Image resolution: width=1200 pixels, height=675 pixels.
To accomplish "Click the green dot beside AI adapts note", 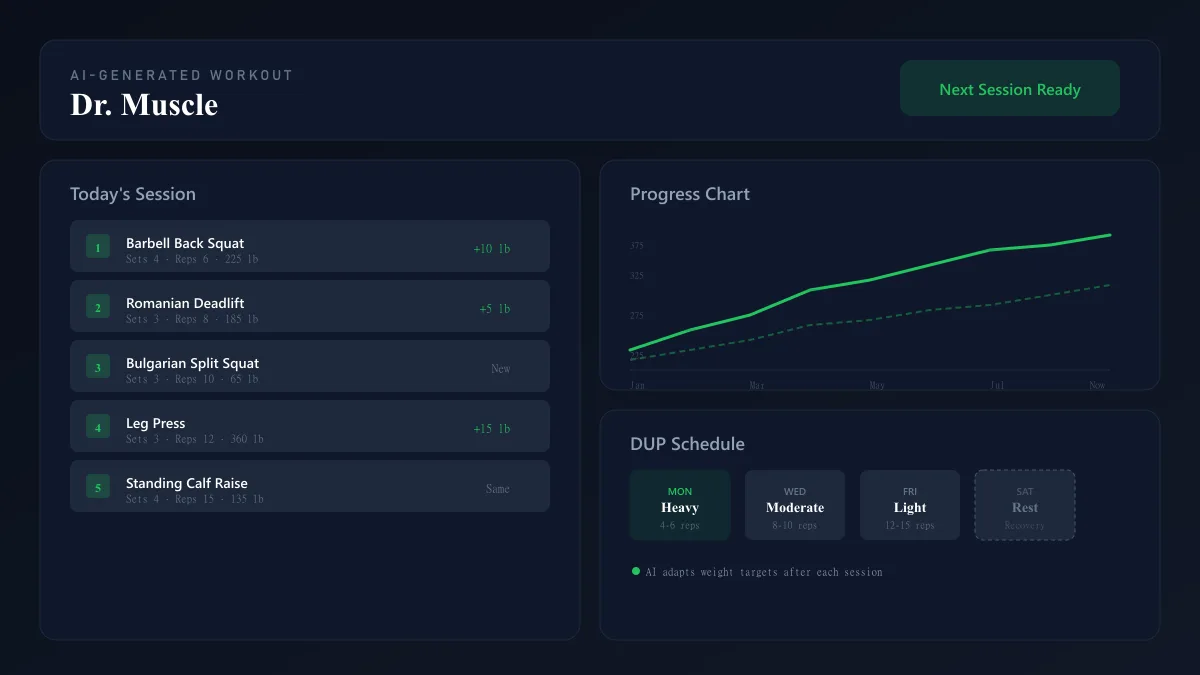I will 636,571.
